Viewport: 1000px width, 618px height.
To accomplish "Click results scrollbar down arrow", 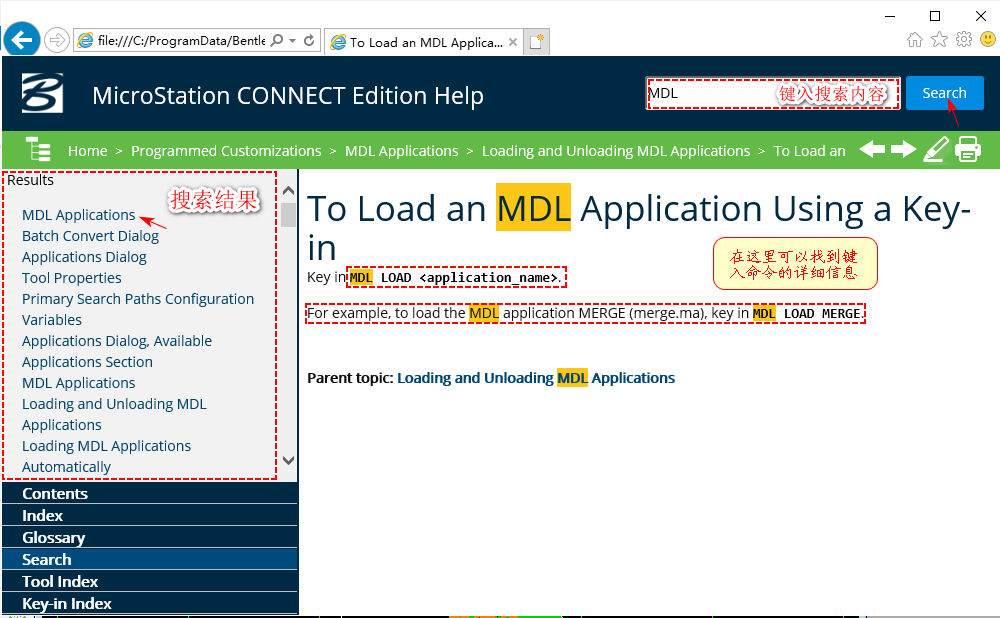I will tap(288, 460).
